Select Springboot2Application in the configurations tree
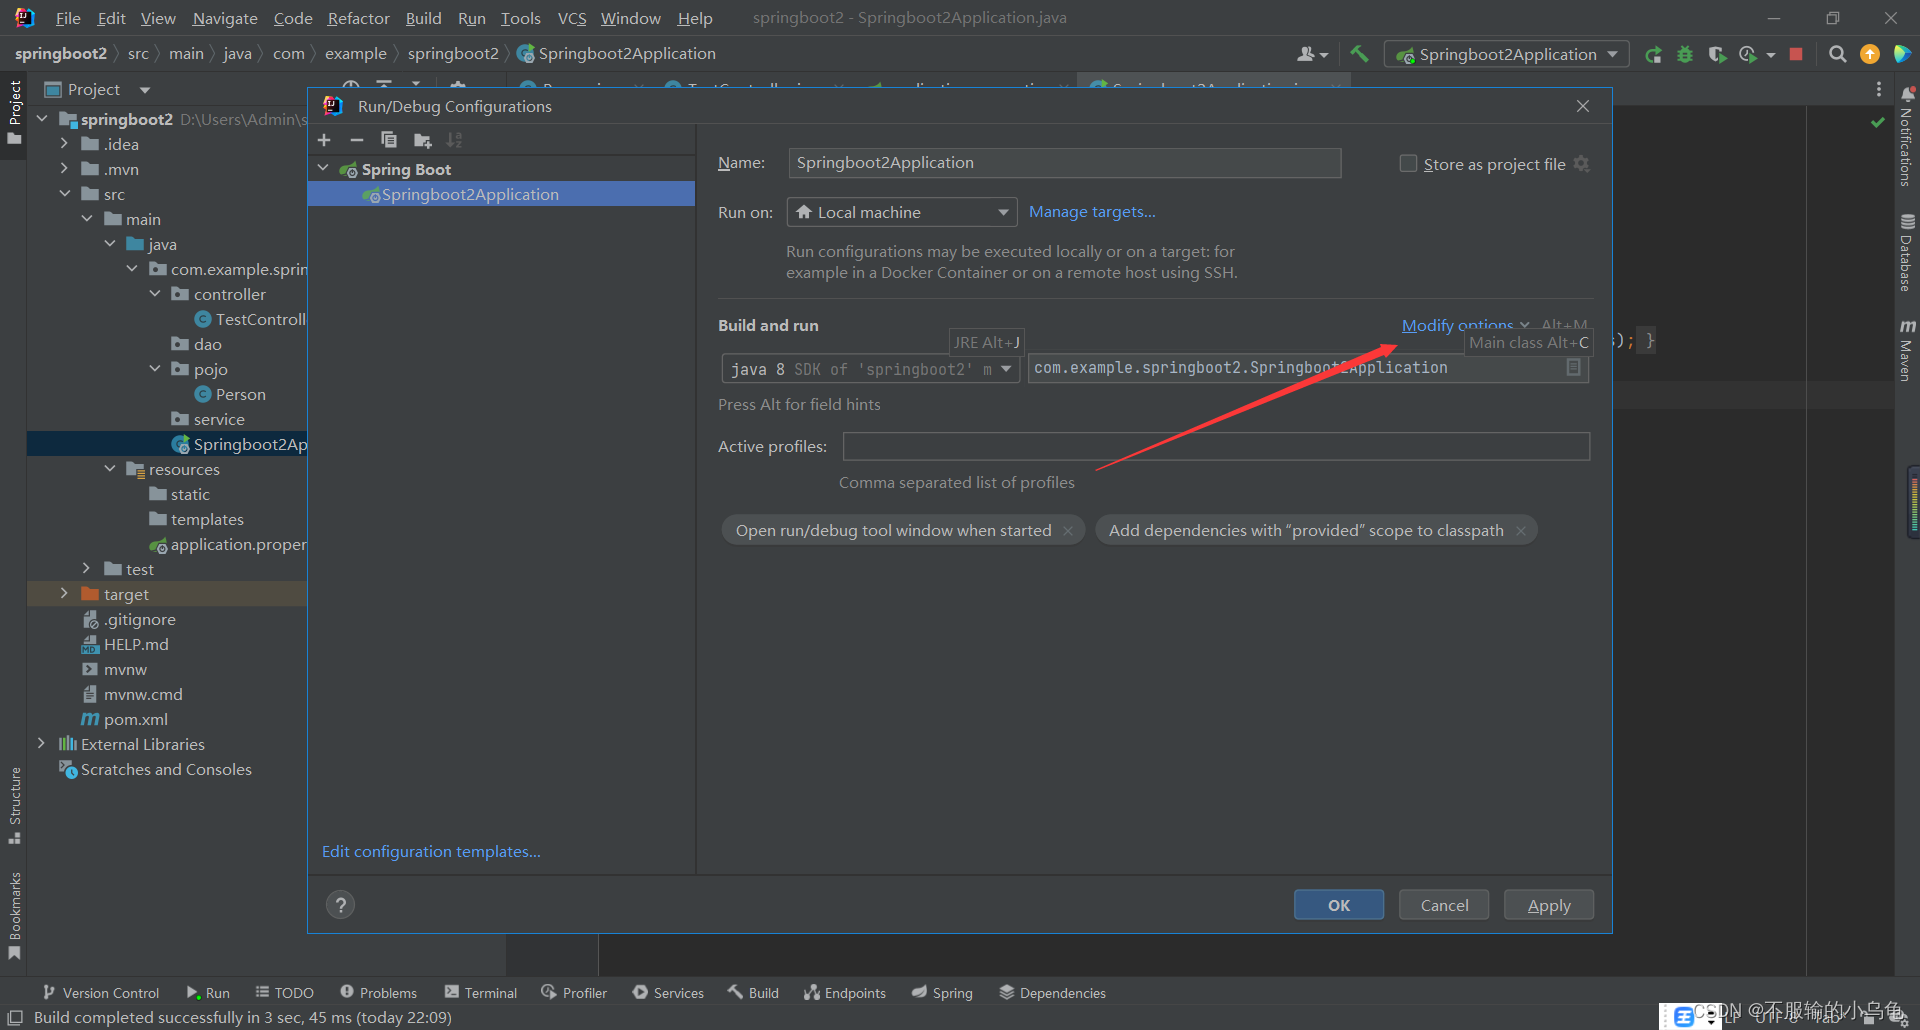The height and width of the screenshot is (1030, 1920). pos(501,194)
